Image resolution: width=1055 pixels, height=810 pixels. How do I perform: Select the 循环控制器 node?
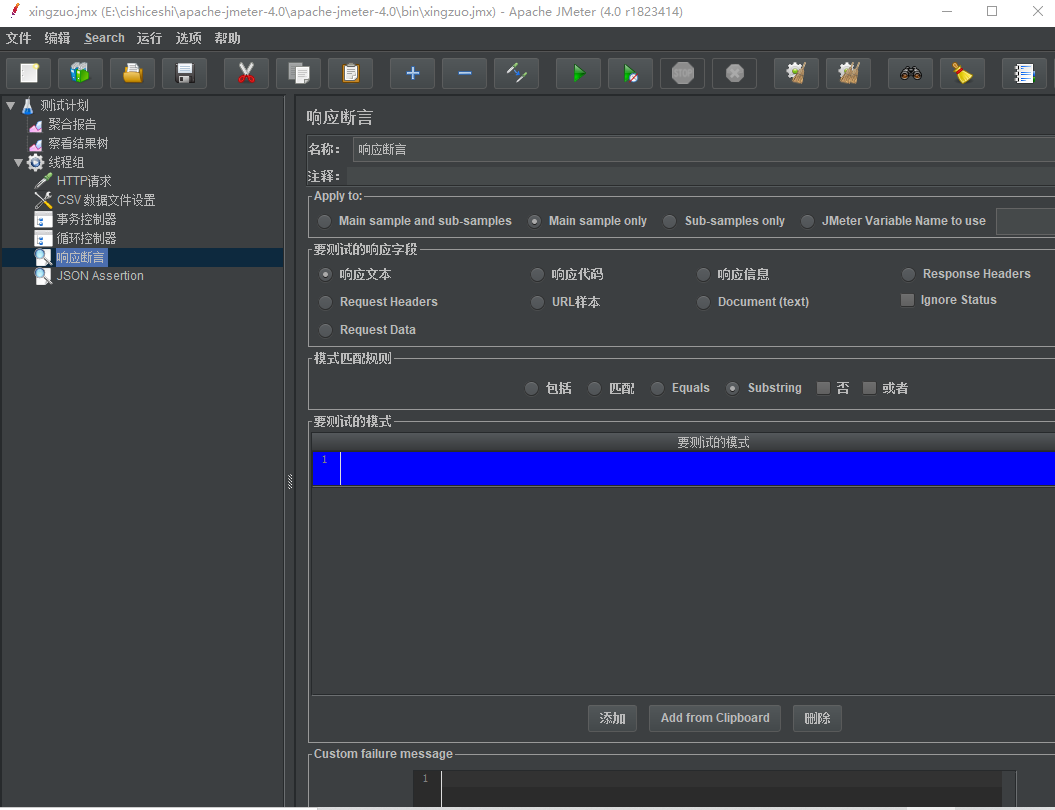[x=86, y=238]
